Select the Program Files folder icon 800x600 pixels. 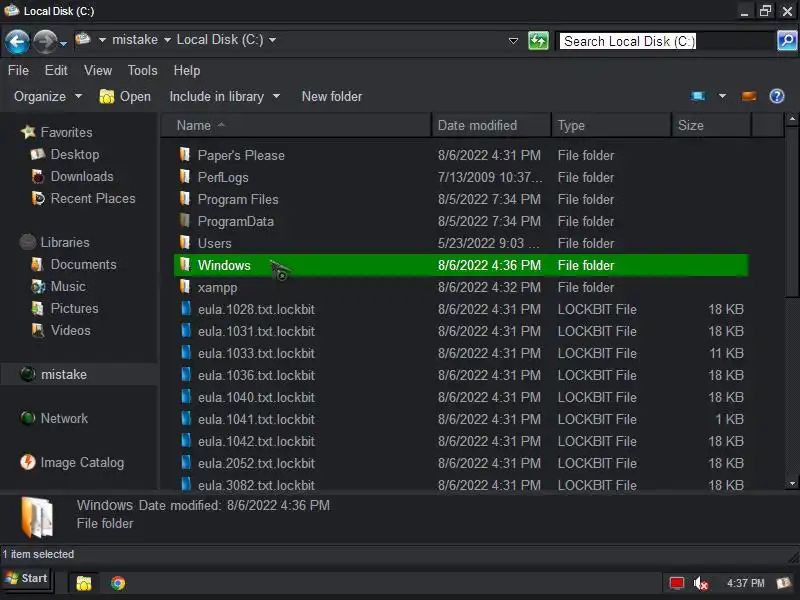[x=185, y=198]
